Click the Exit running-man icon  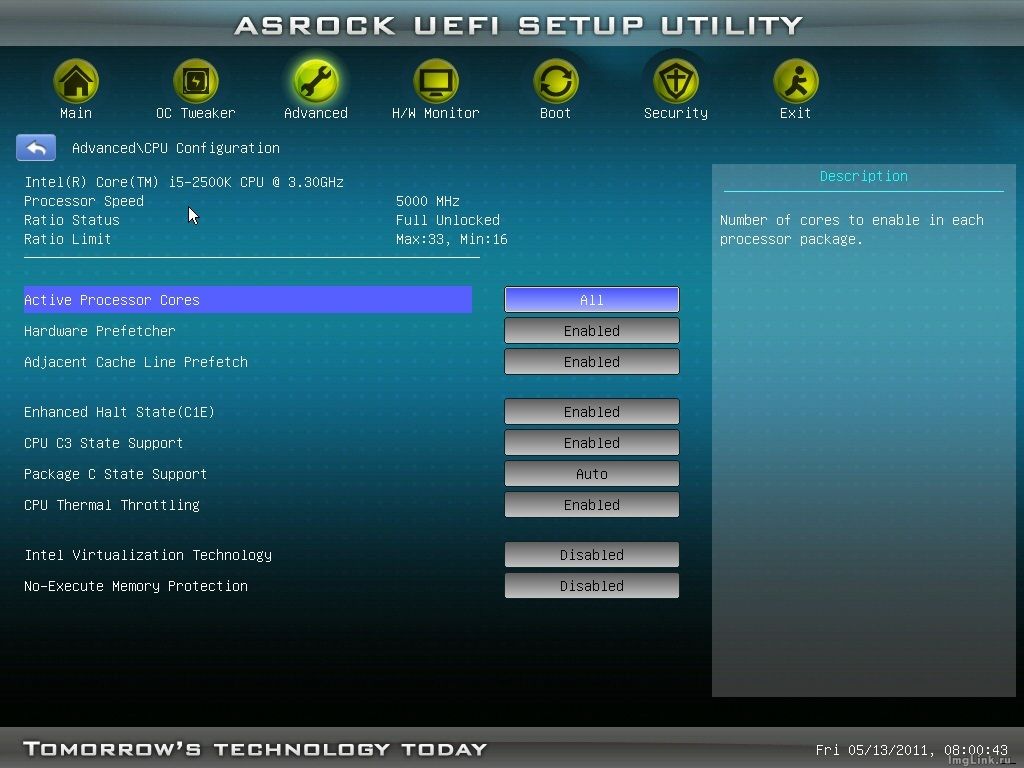(795, 81)
